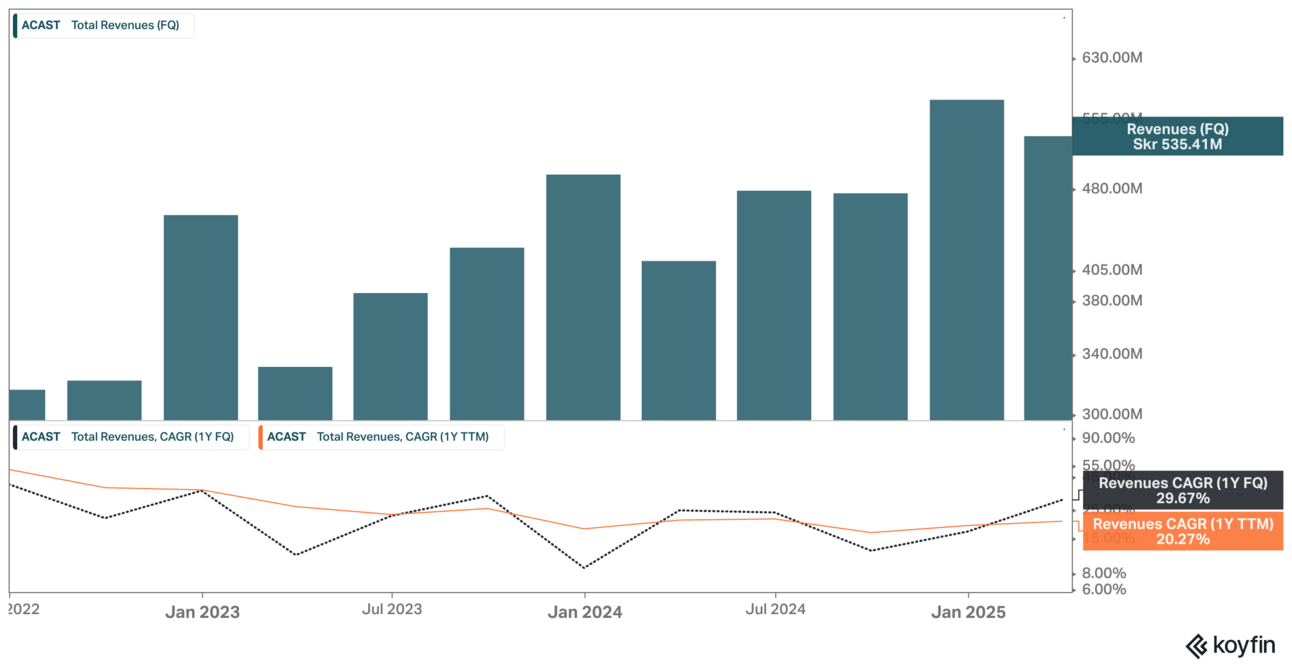Viewport: 1292px width, 668px height.
Task: Click the tallest revenue bar in the chart
Action: 966,260
